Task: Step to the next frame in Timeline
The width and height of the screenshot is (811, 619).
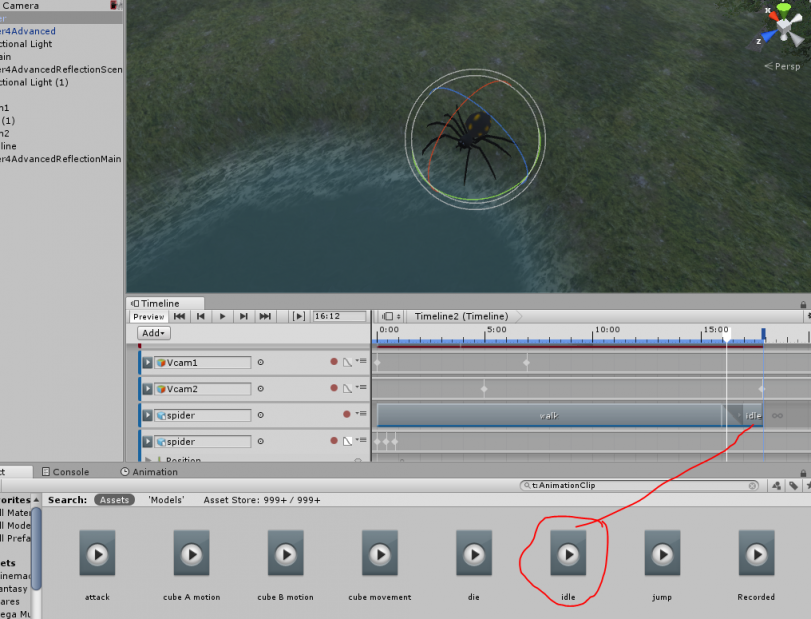Action: point(243,316)
